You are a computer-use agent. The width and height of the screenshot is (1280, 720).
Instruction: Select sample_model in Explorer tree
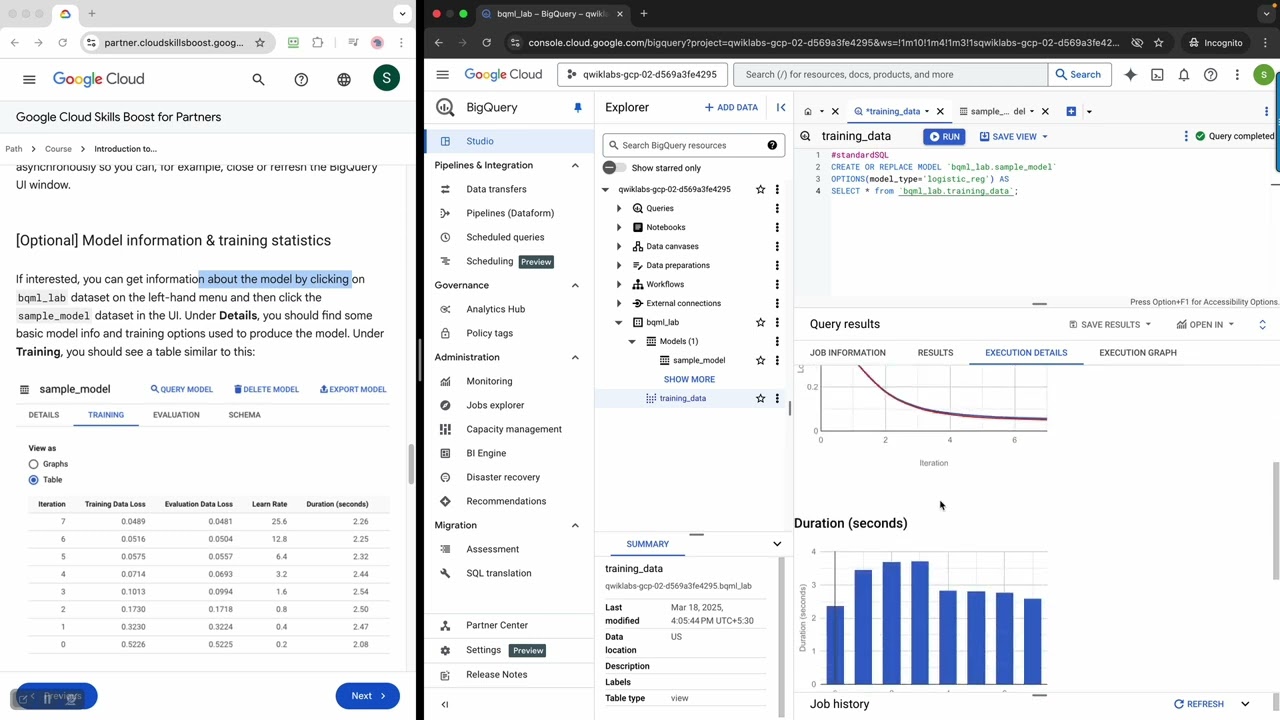pos(699,360)
